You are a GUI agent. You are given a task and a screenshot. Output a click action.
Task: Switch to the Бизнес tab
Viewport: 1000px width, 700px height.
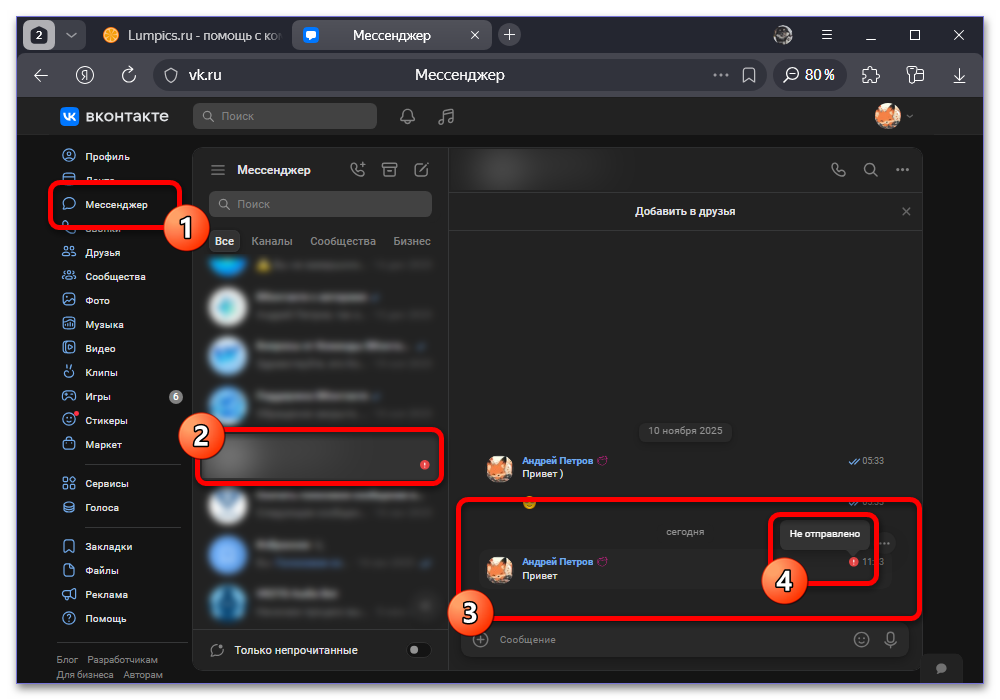pos(411,241)
